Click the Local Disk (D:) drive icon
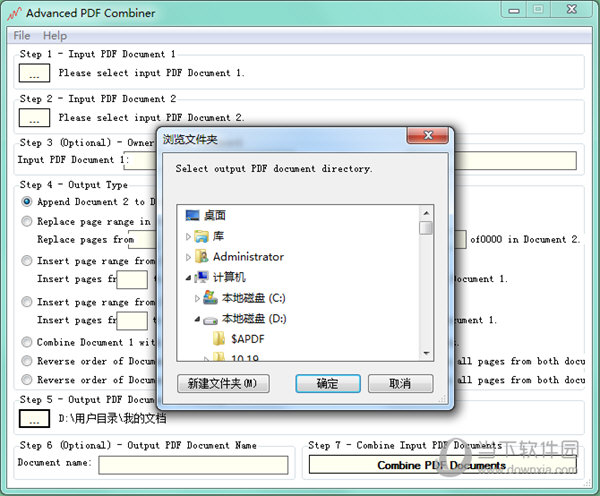The width and height of the screenshot is (600, 496). point(210,320)
